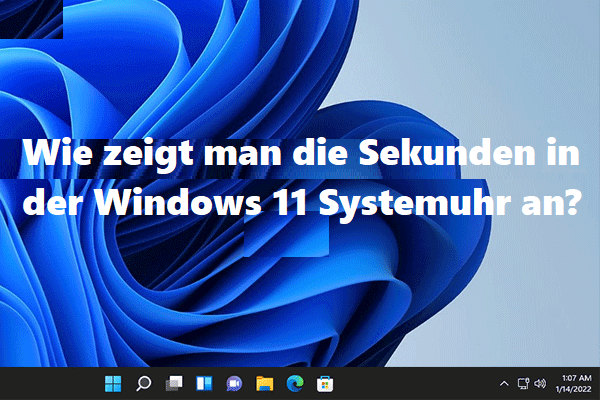This screenshot has height=400, width=600.
Task: Open the Widgets panel icon
Action: coord(204,384)
